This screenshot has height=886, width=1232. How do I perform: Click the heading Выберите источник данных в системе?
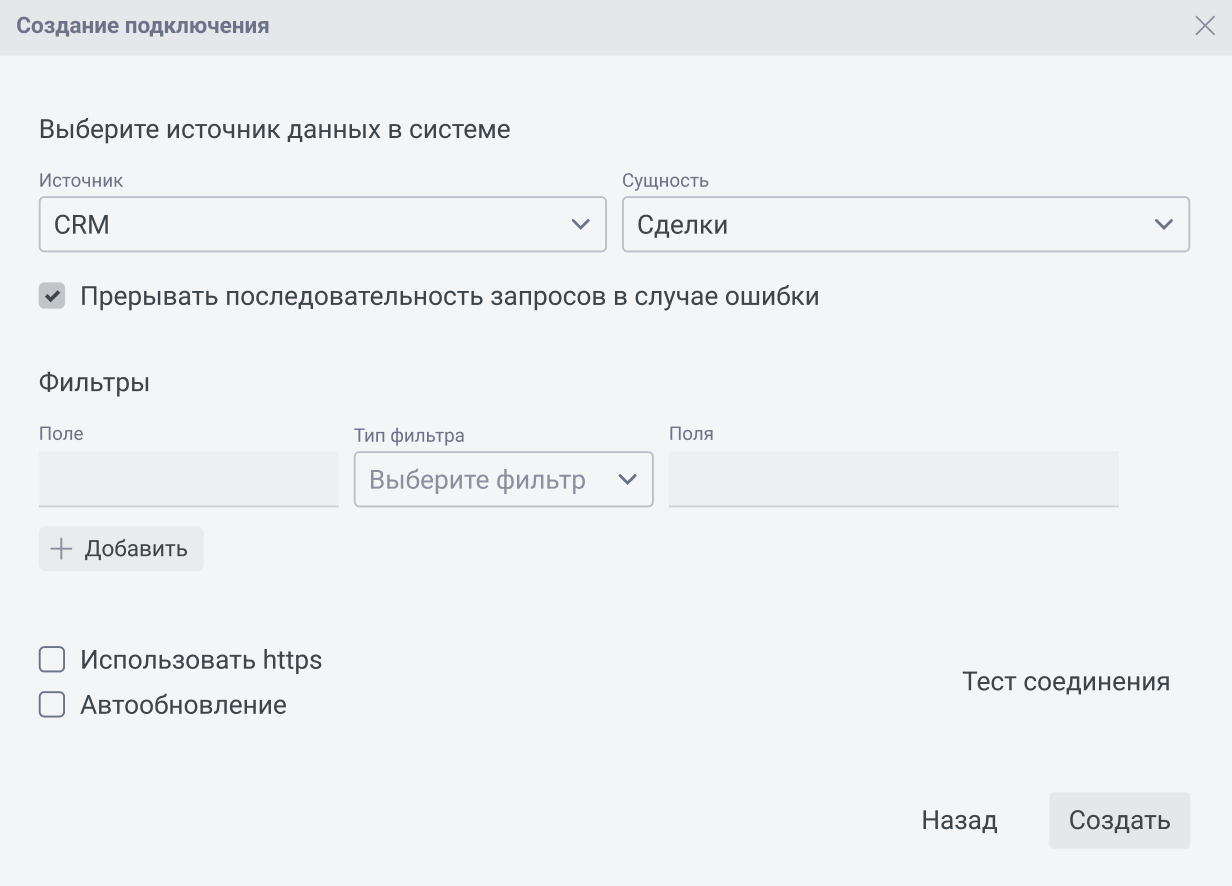pyautogui.click(x=275, y=130)
